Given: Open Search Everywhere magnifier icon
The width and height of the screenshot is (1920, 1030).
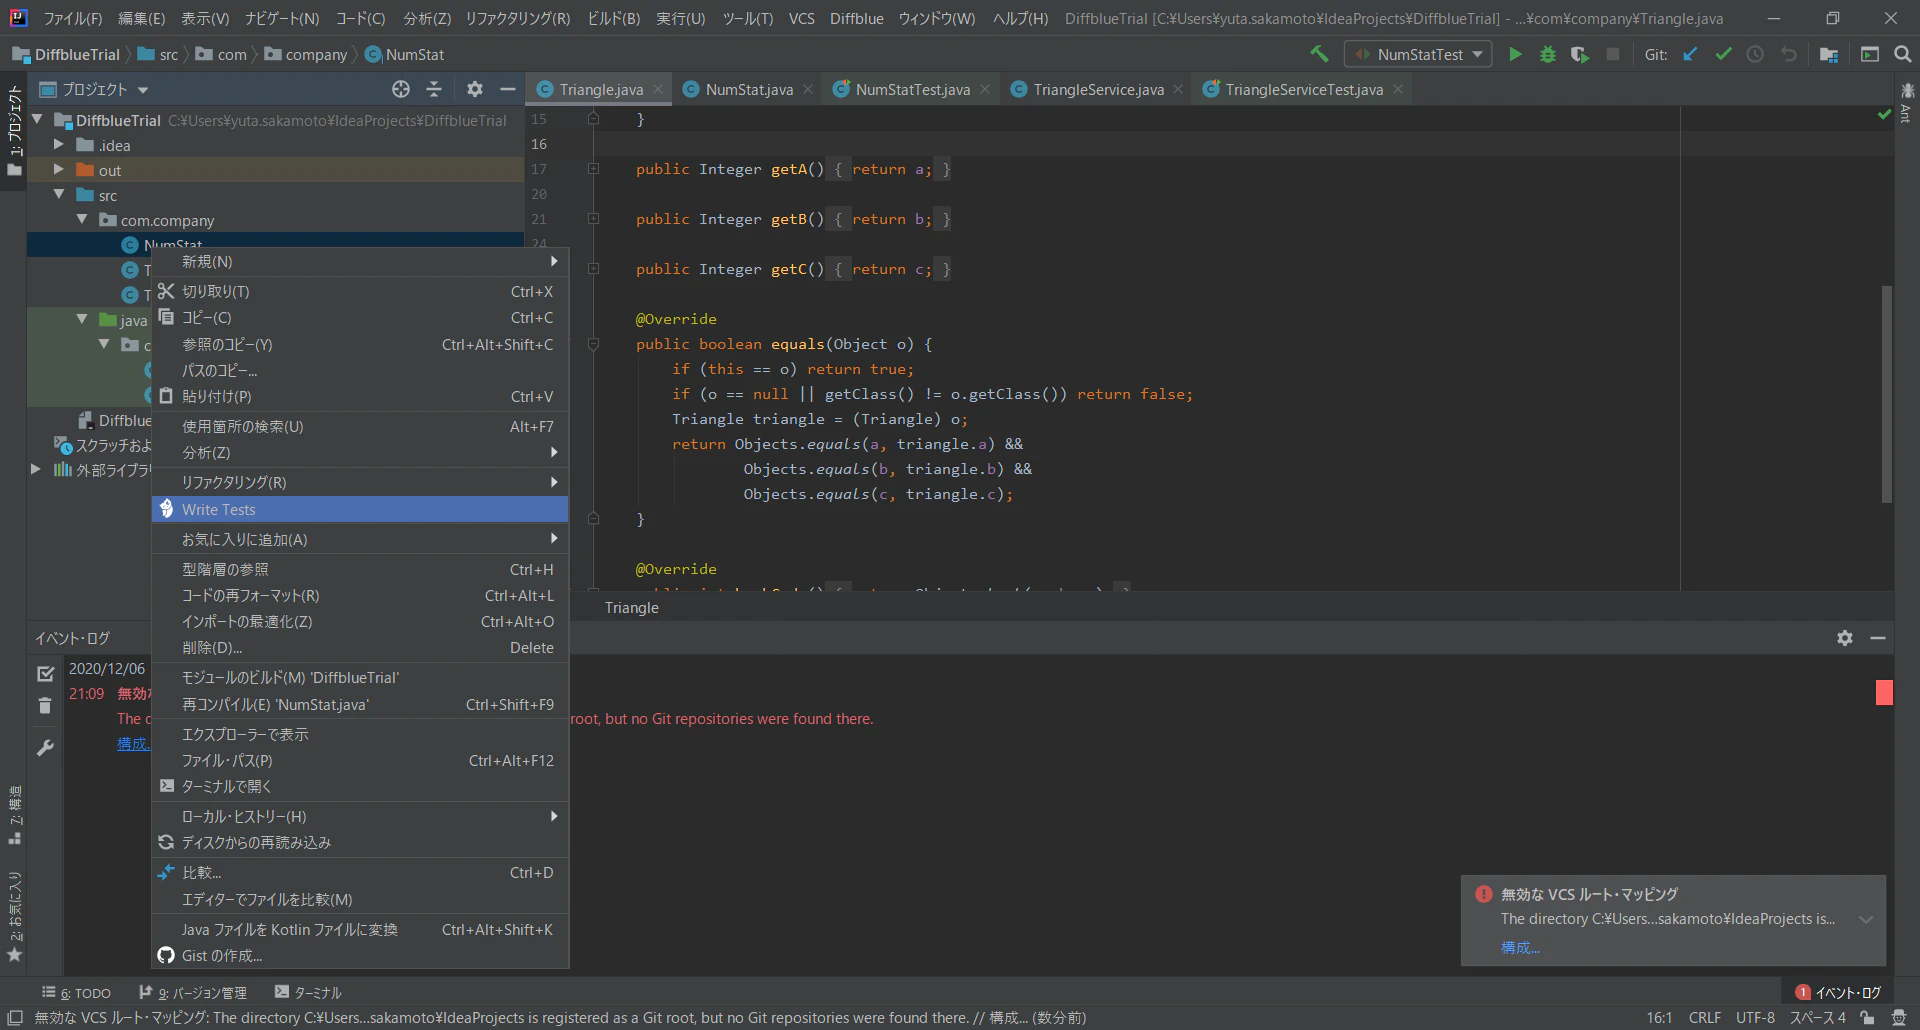Looking at the screenshot, I should [1903, 55].
